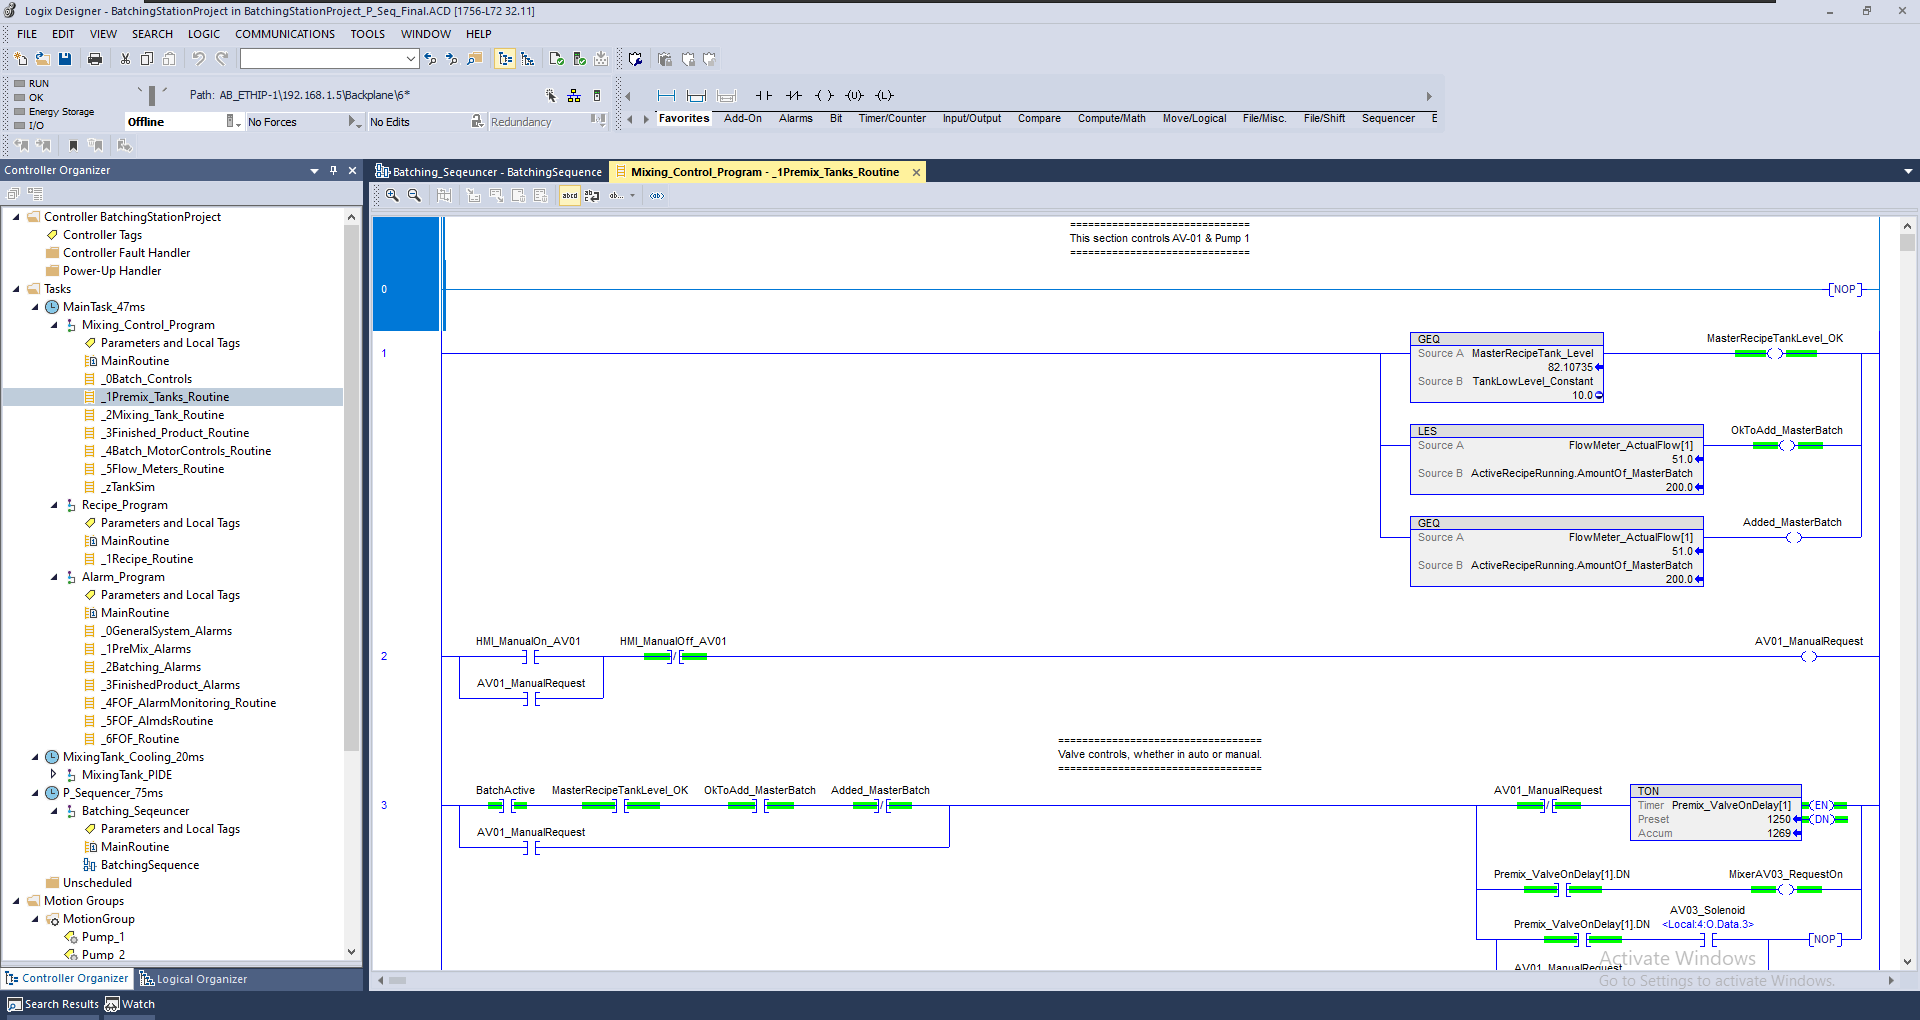Click the Verify Routine icon
1920x1020 pixels.
[x=557, y=59]
